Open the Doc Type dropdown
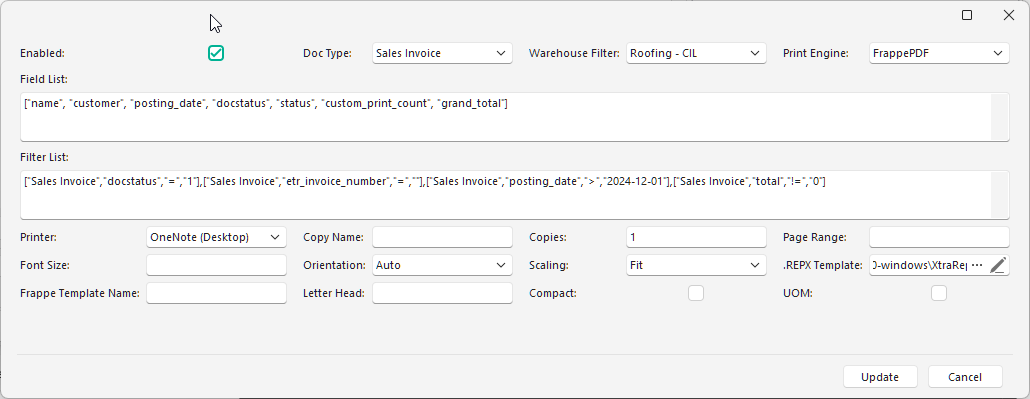Image resolution: width=1030 pixels, height=399 pixels. (x=442, y=53)
